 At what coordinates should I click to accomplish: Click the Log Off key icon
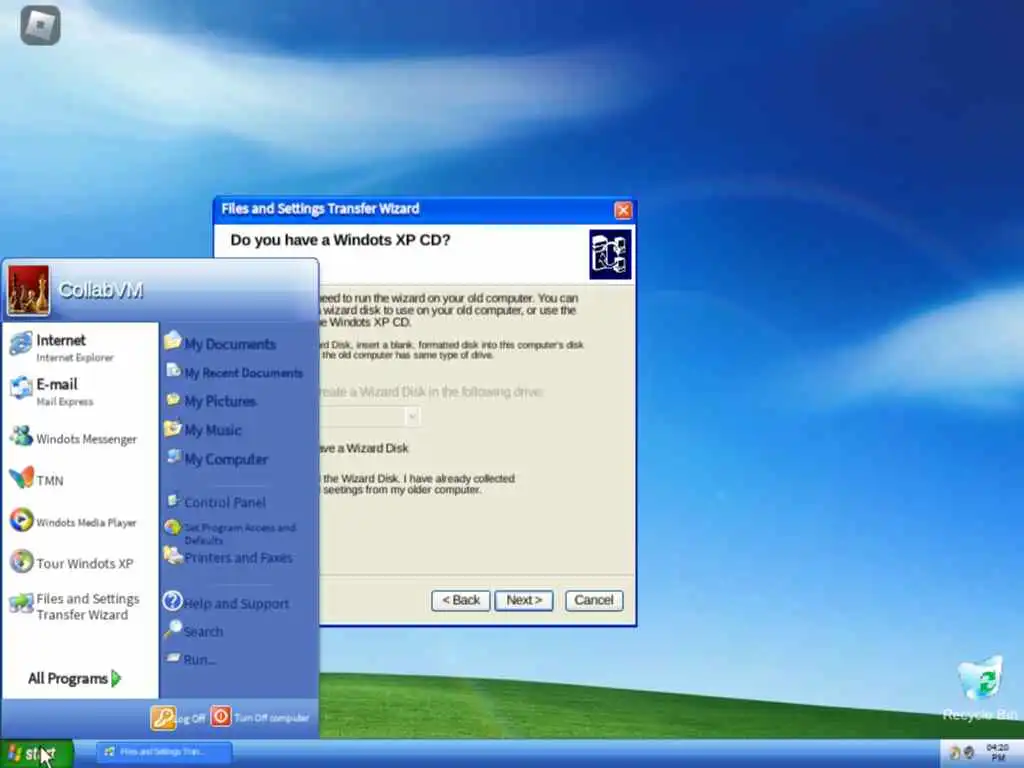(163, 718)
